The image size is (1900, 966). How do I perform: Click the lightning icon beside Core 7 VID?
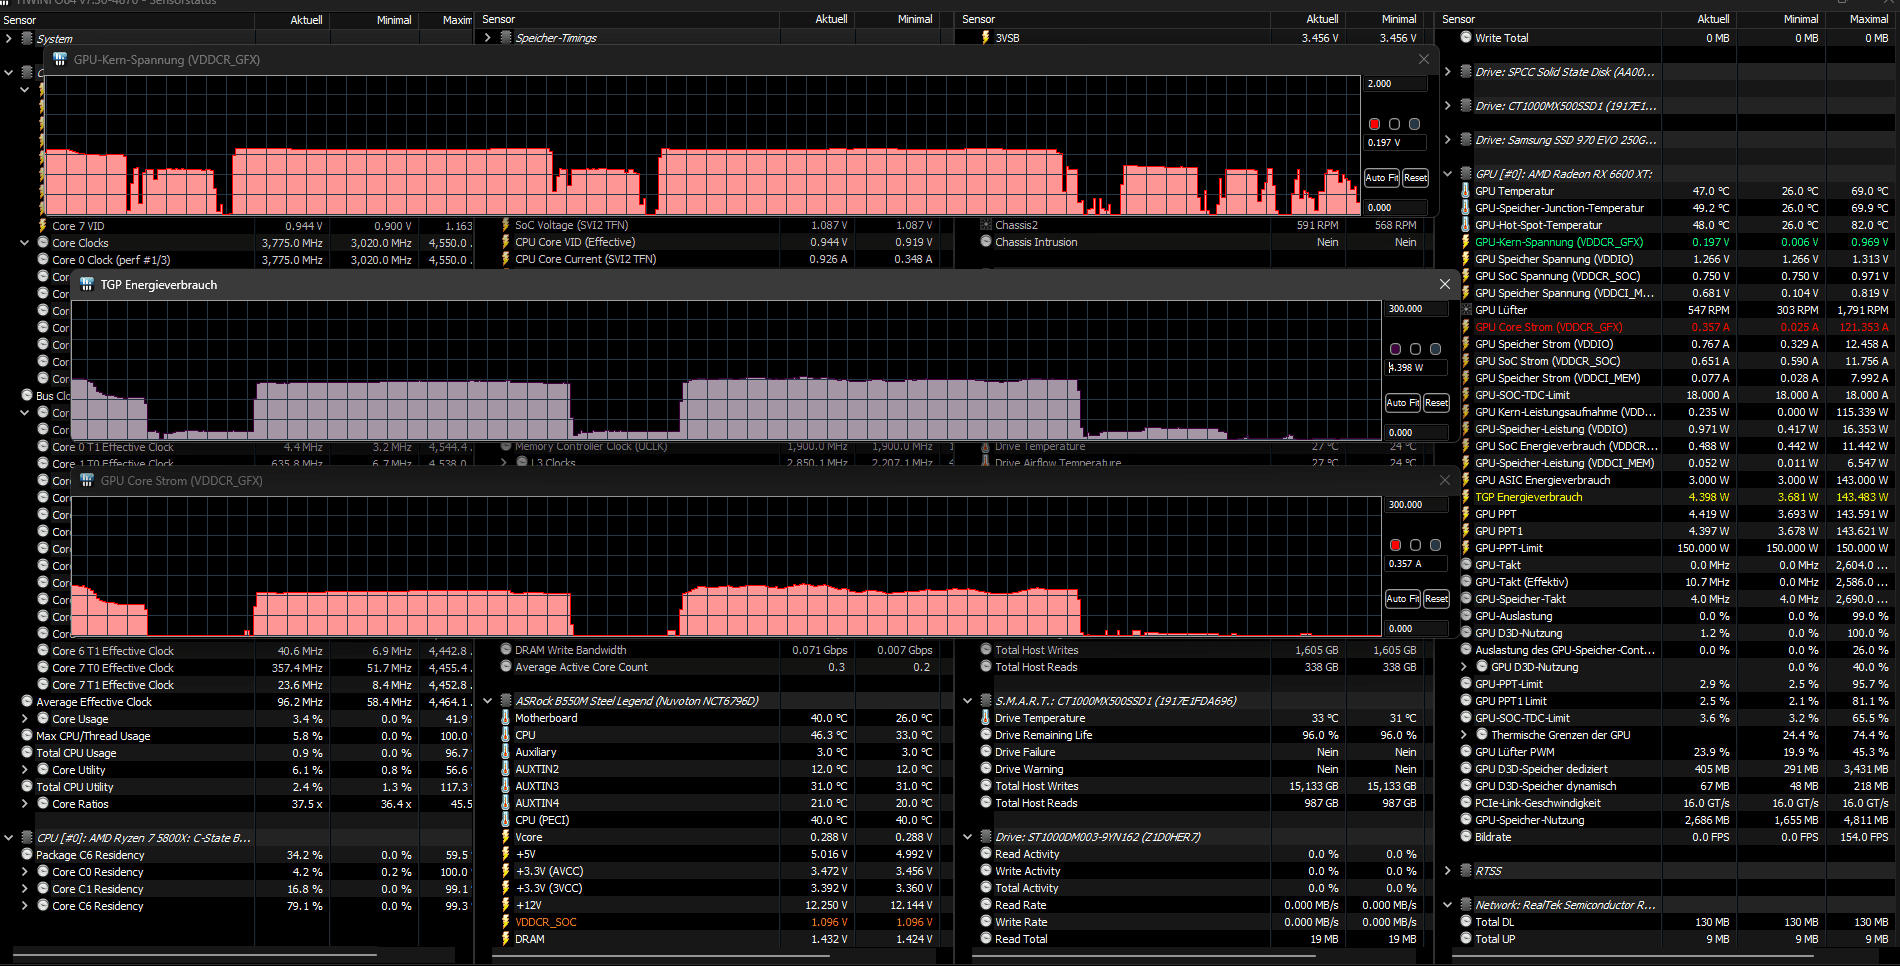pyautogui.click(x=43, y=226)
